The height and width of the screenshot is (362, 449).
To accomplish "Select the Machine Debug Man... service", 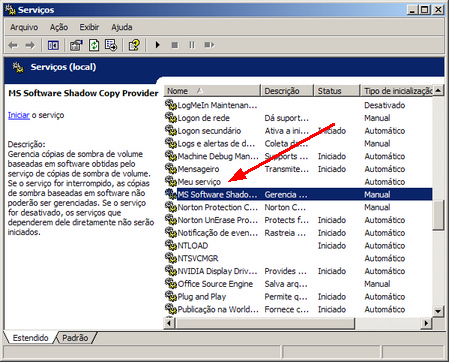I will 218,156.
